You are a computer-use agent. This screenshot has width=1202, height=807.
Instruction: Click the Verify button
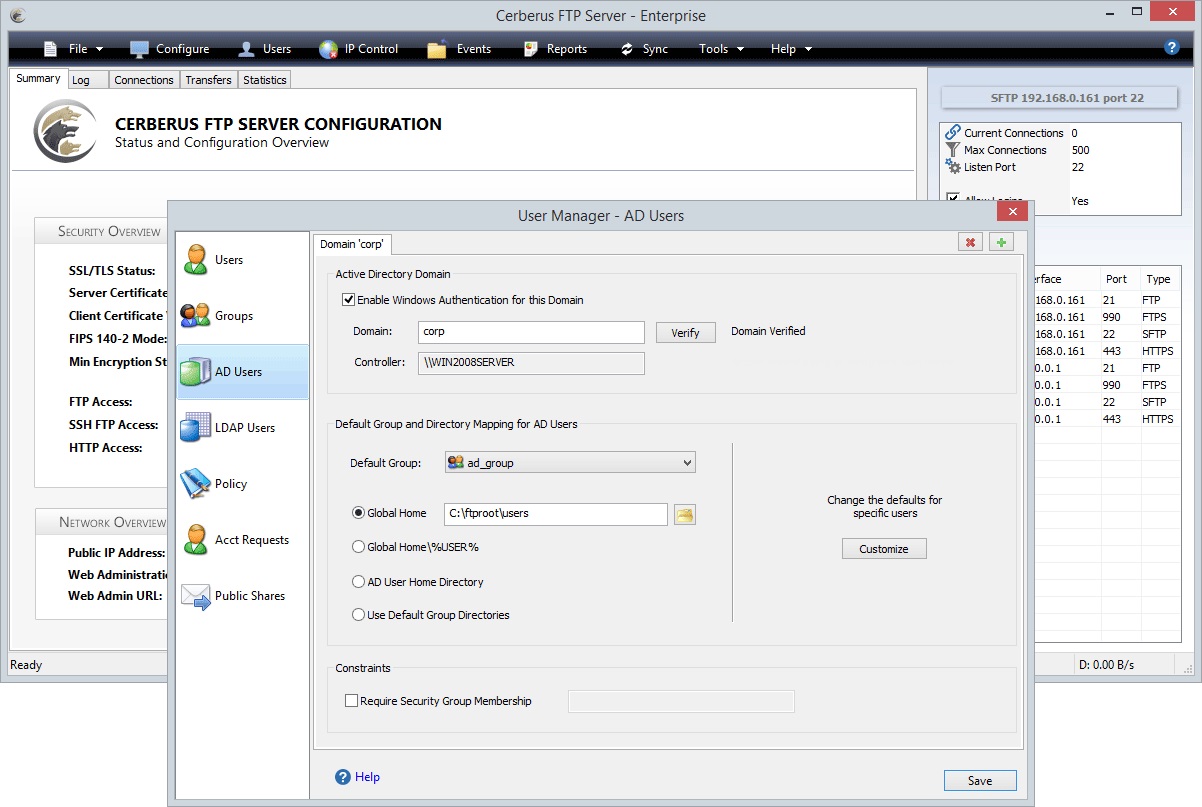click(686, 333)
